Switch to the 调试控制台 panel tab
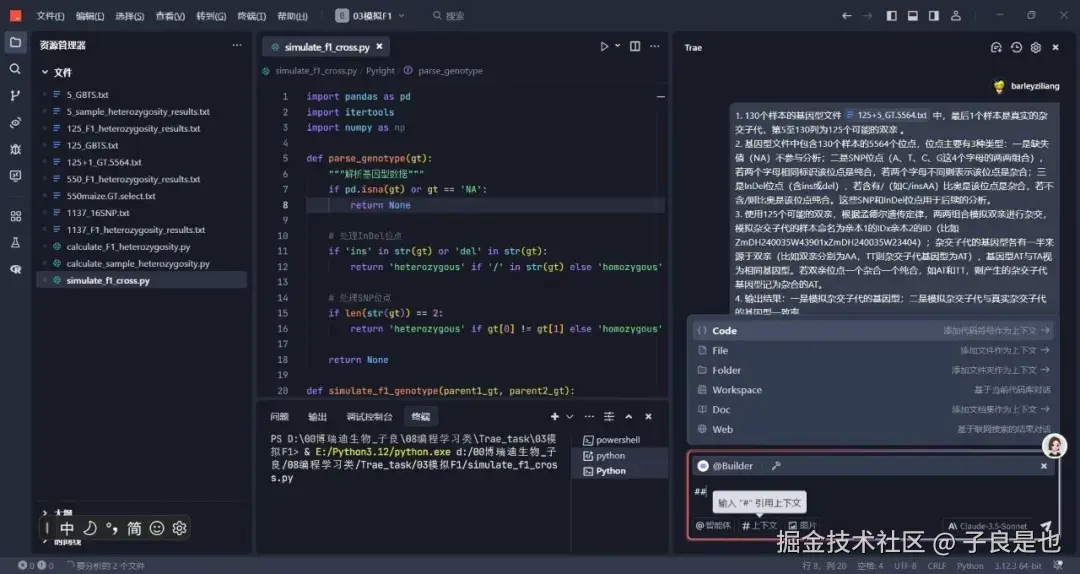Viewport: 1080px width, 574px height. pyautogui.click(x=369, y=416)
